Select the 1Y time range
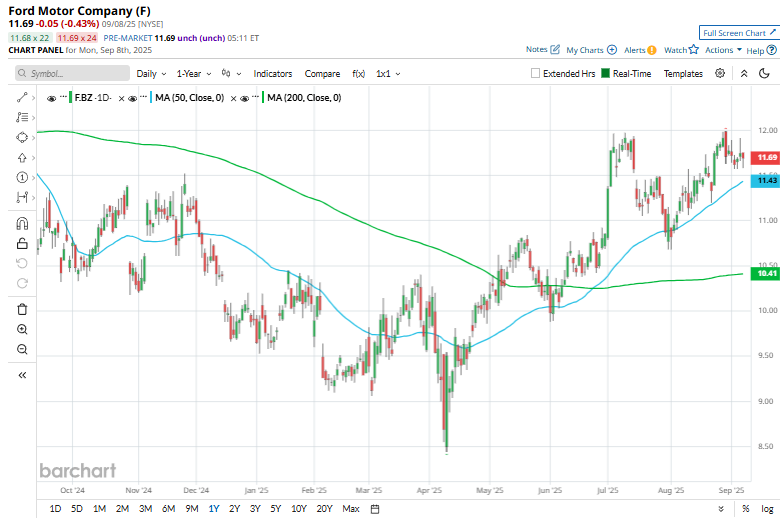The width and height of the screenshot is (780, 525). tap(214, 509)
